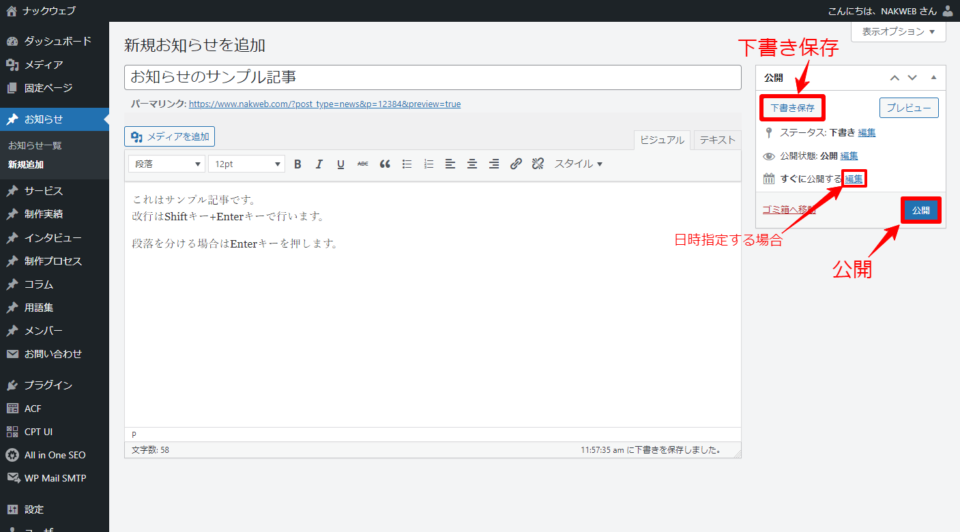Open the 表示オプション screen options panel

[897, 32]
